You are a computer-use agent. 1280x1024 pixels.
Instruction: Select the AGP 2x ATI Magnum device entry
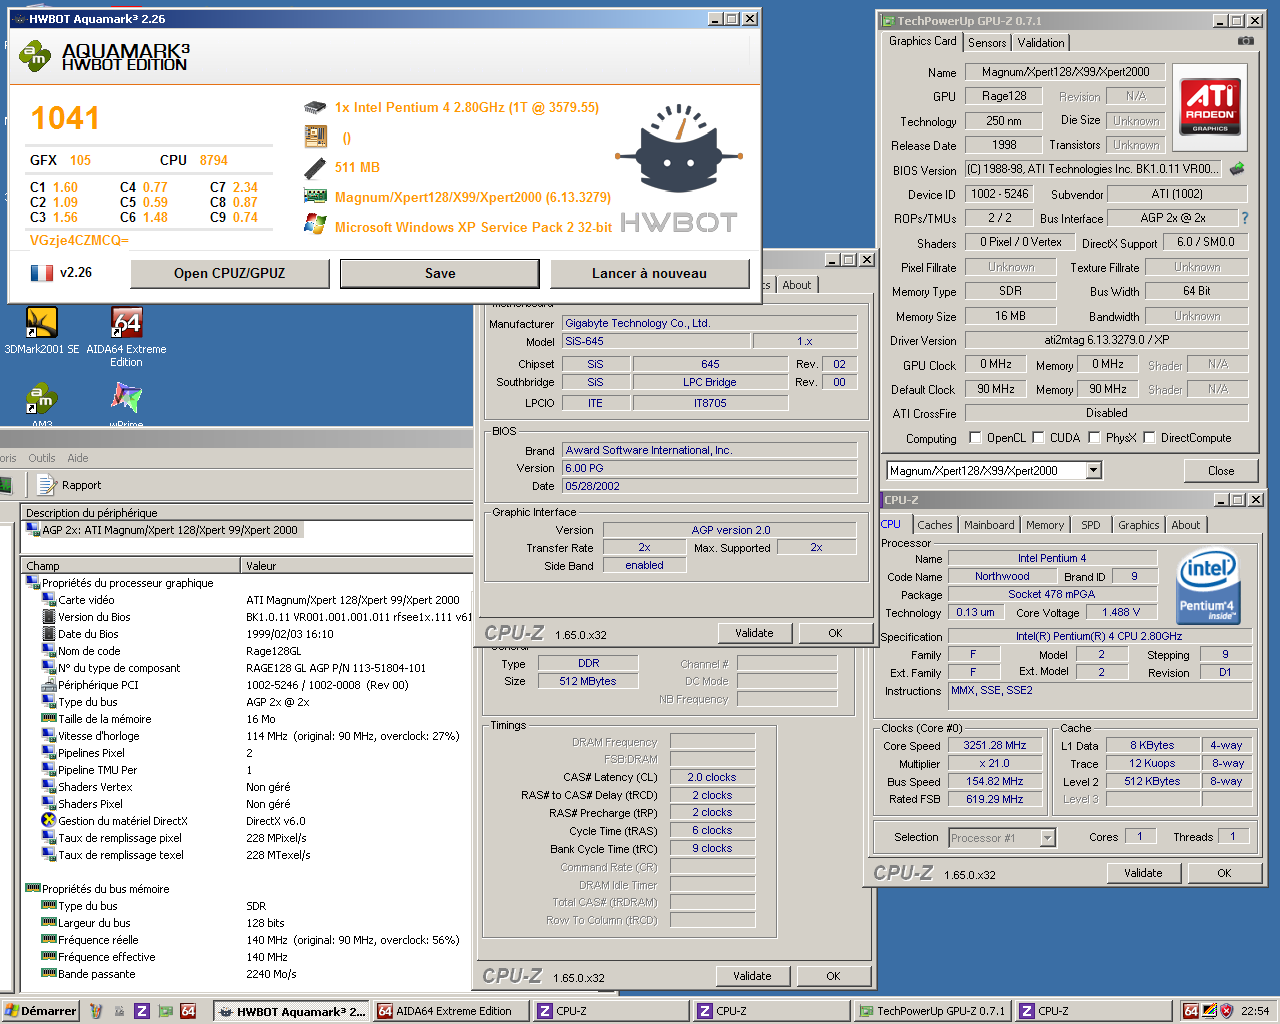coord(162,530)
